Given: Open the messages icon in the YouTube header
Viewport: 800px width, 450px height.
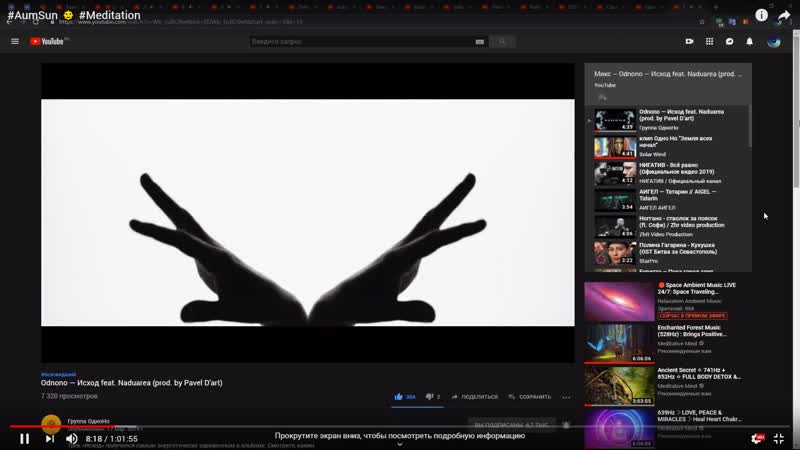Looking at the screenshot, I should coord(730,41).
